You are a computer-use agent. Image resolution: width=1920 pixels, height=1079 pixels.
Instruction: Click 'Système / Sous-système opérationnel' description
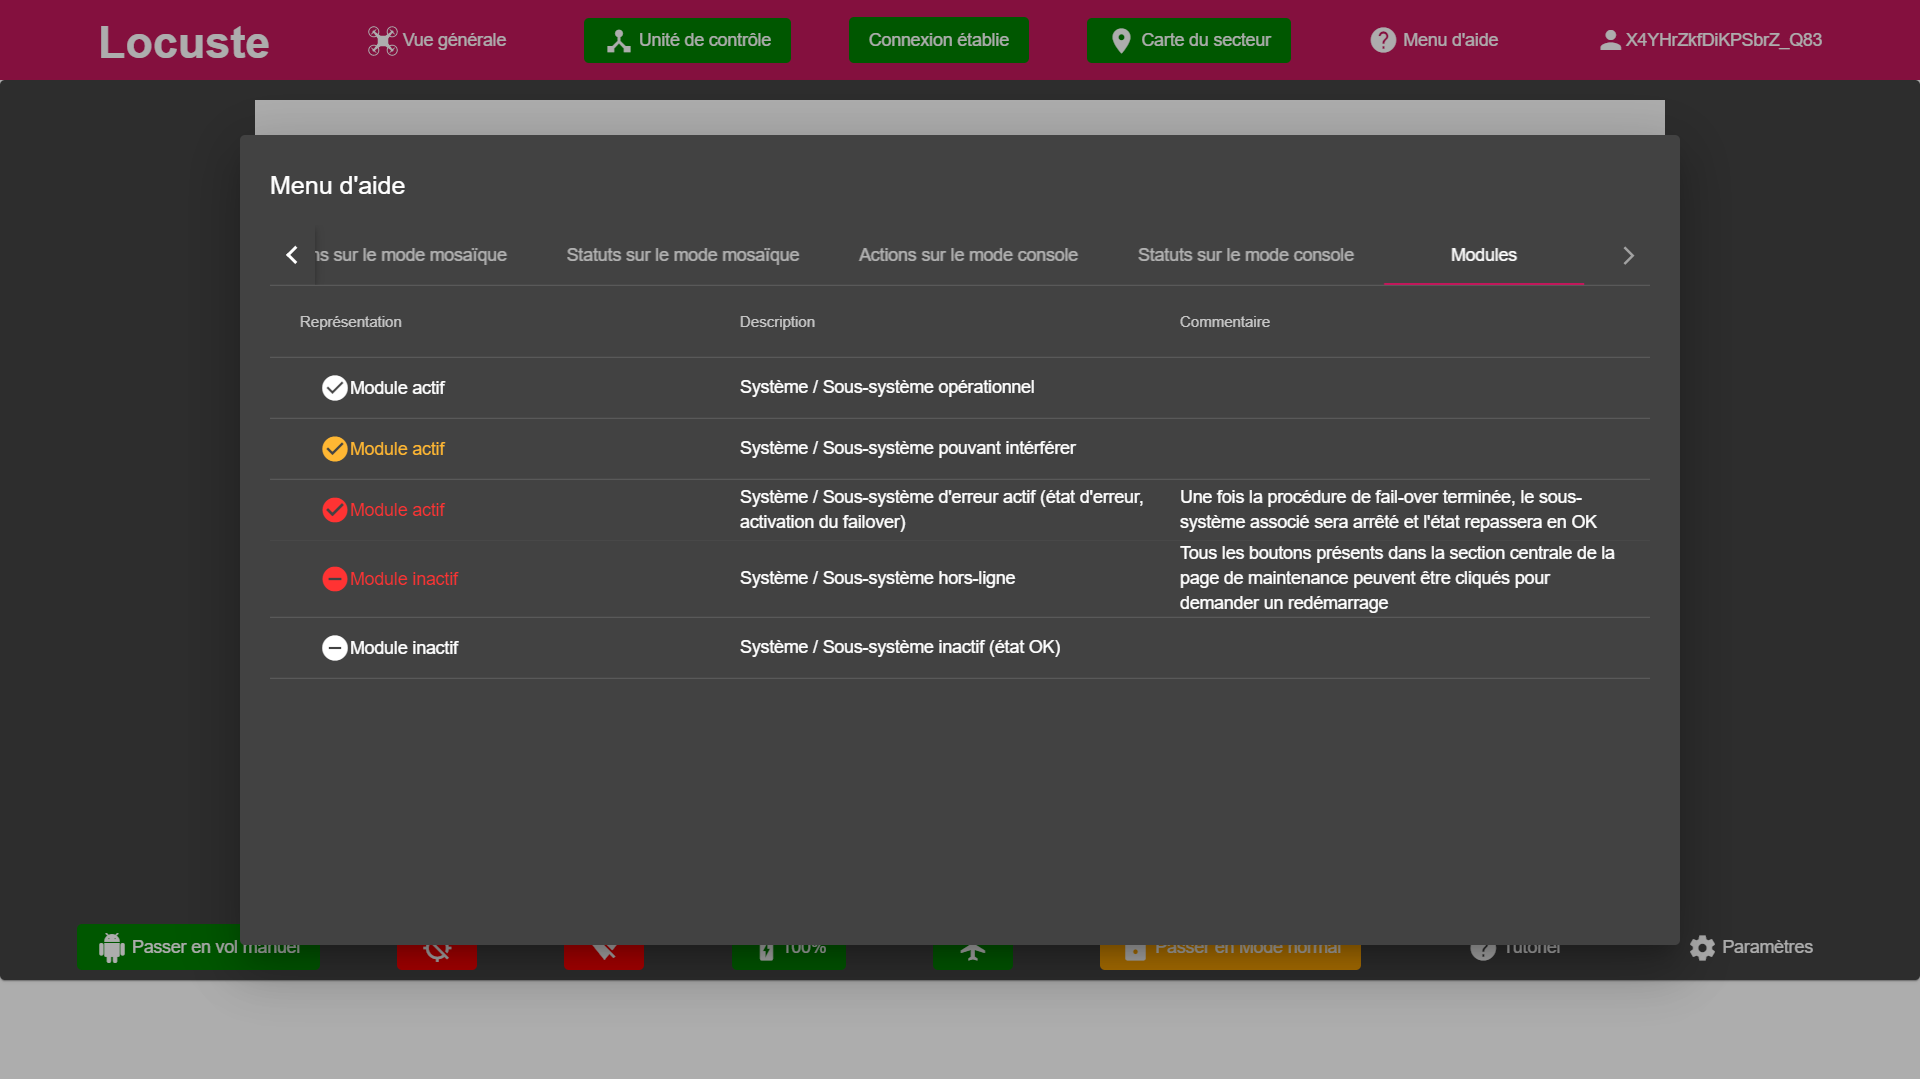point(887,387)
